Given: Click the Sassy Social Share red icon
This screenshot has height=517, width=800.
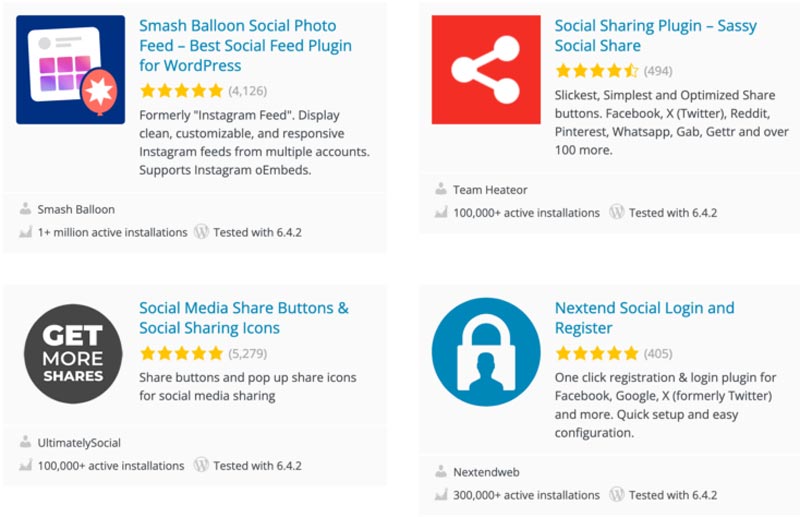Looking at the screenshot, I should click(x=485, y=69).
